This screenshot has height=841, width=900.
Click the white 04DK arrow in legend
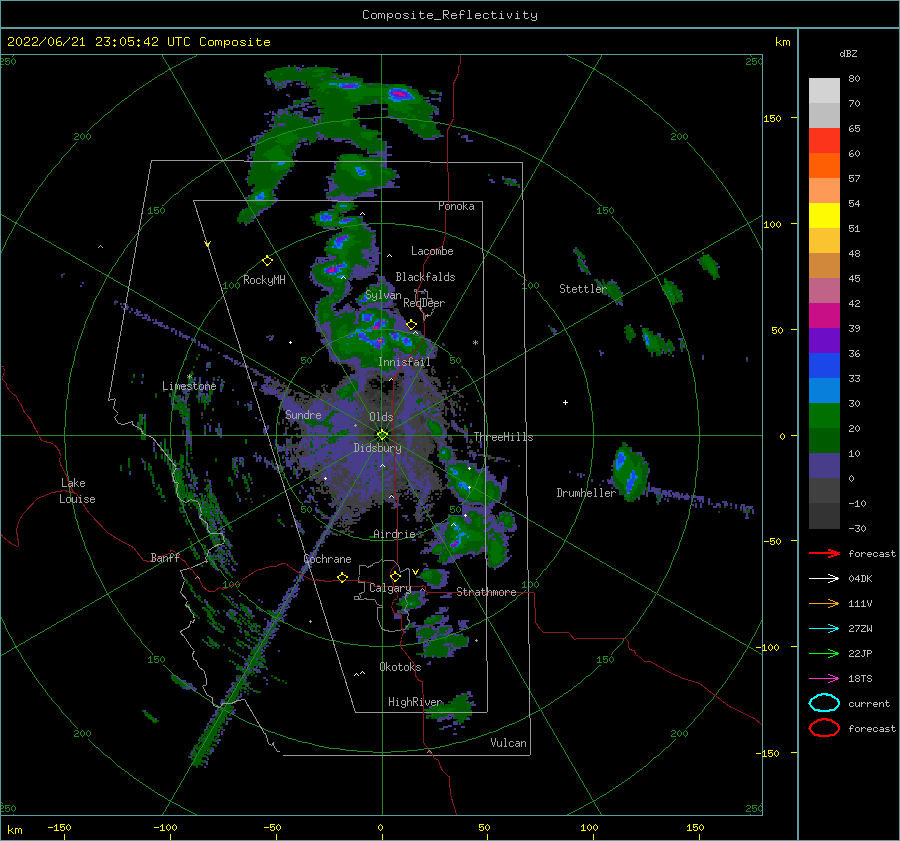click(824, 578)
